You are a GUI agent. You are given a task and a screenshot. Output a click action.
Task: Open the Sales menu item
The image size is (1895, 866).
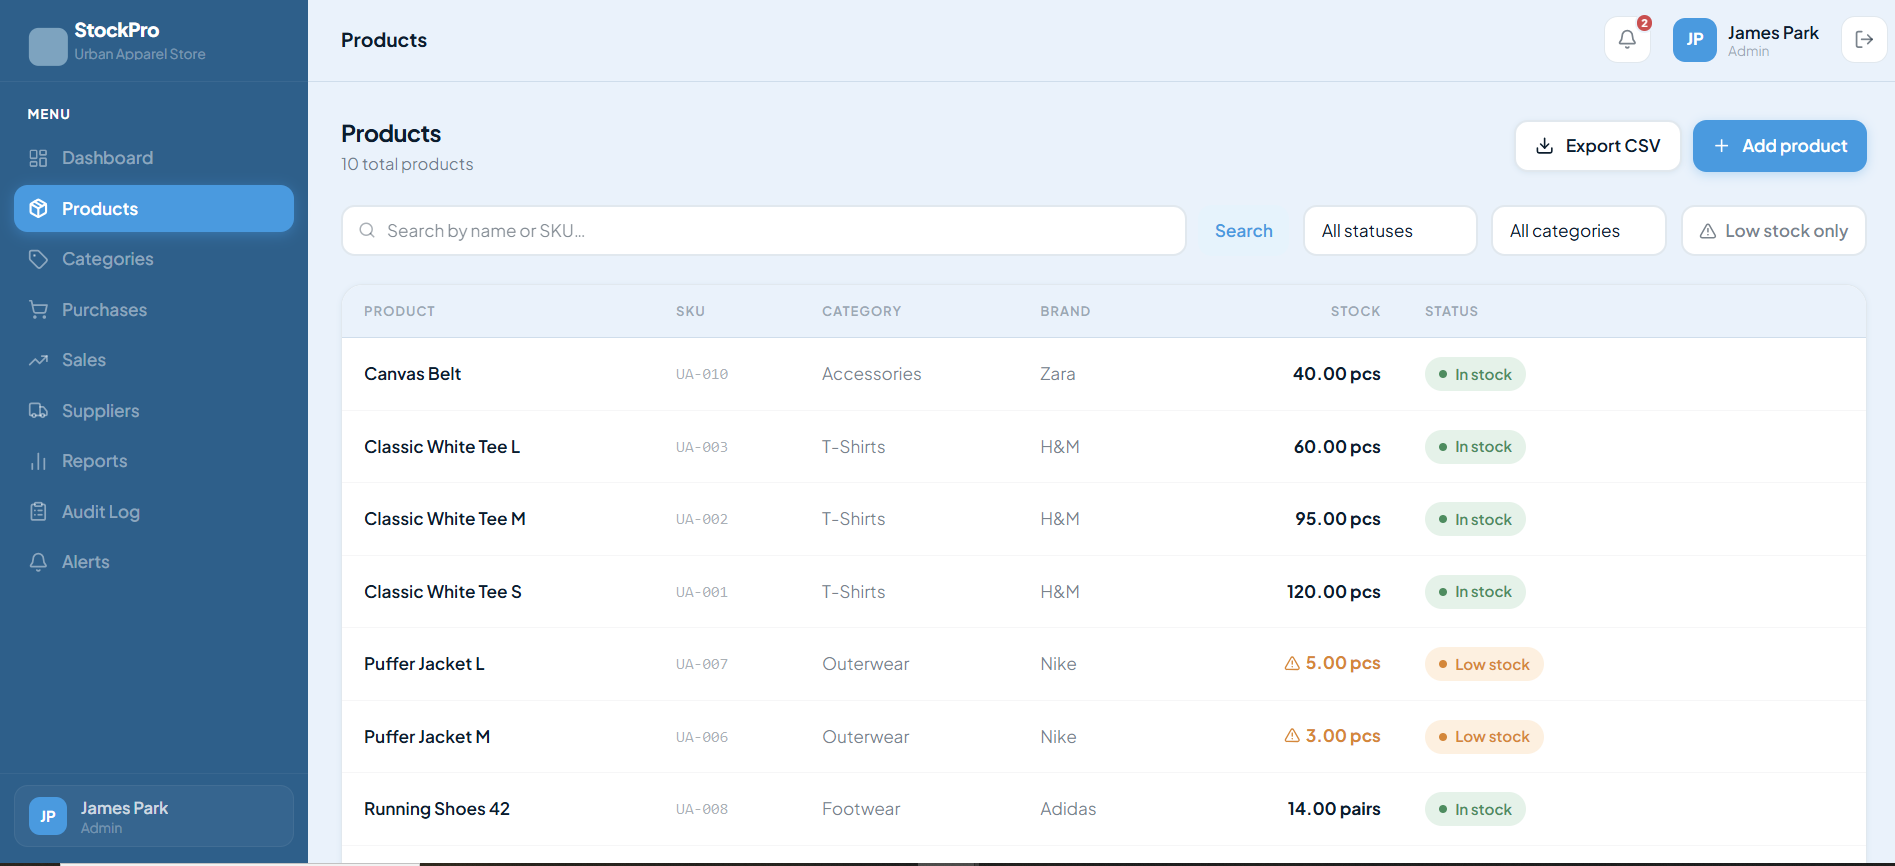[x=84, y=360]
